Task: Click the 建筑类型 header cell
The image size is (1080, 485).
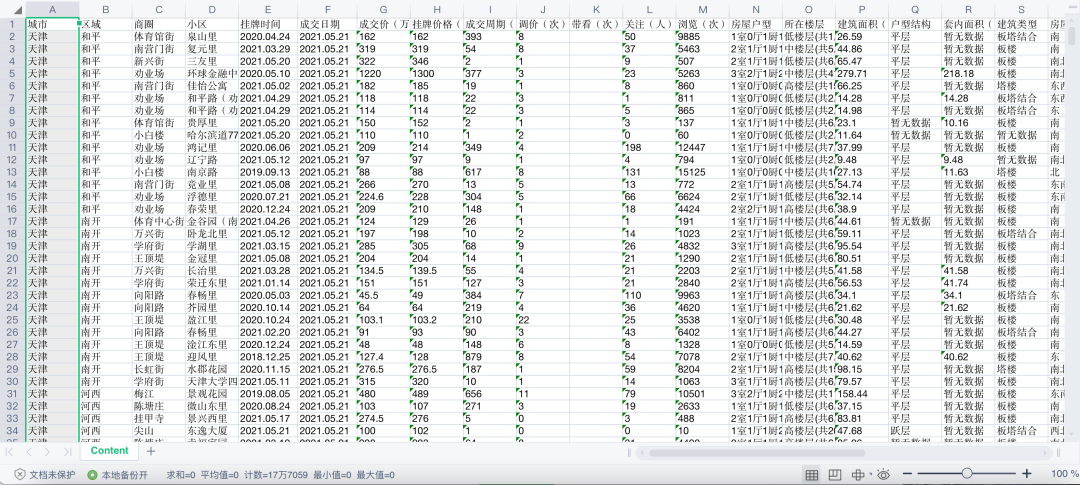Action: point(1021,24)
